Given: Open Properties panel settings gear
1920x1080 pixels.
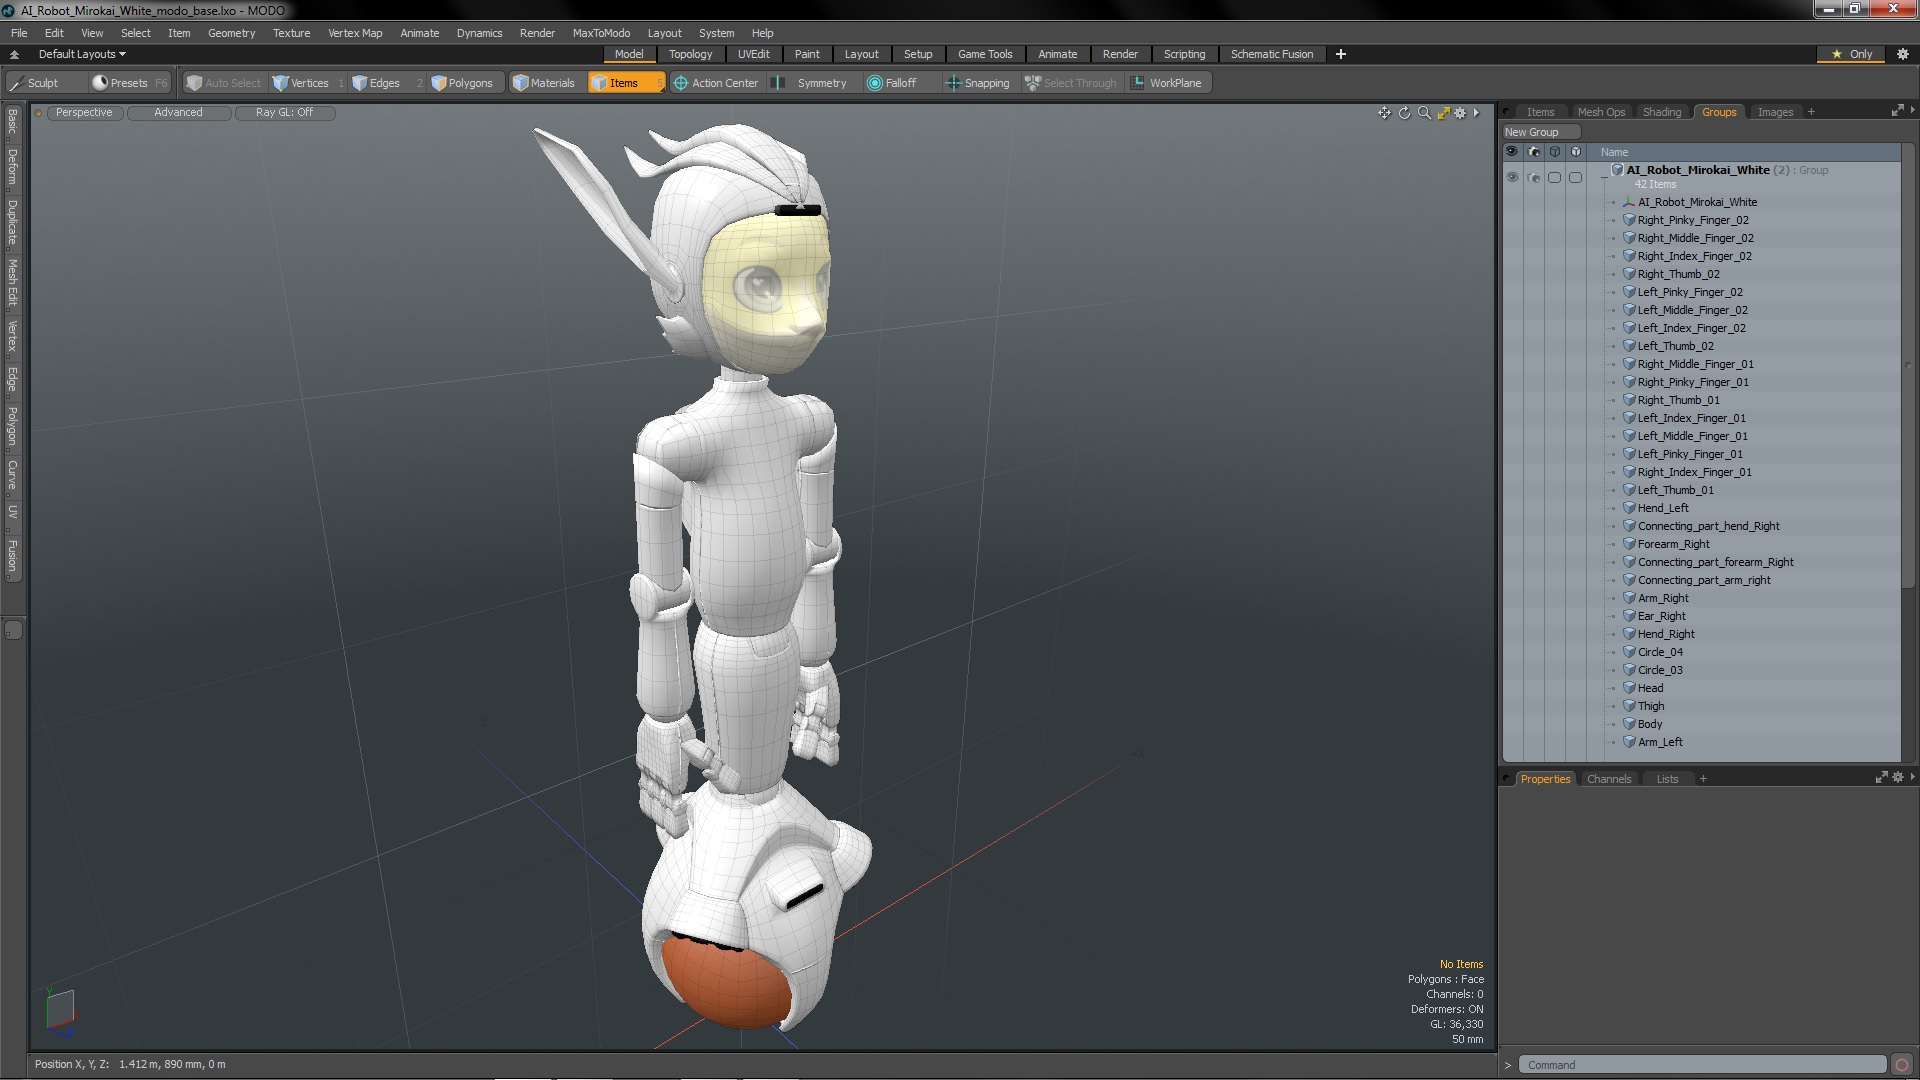Looking at the screenshot, I should coord(1898,777).
